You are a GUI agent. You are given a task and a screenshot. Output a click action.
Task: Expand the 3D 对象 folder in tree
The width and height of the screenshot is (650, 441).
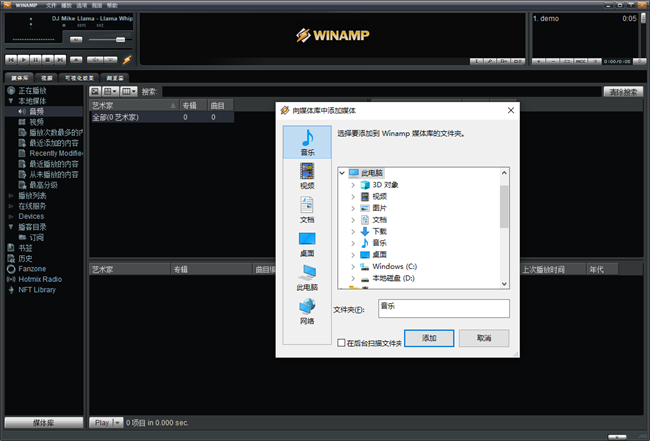(353, 185)
